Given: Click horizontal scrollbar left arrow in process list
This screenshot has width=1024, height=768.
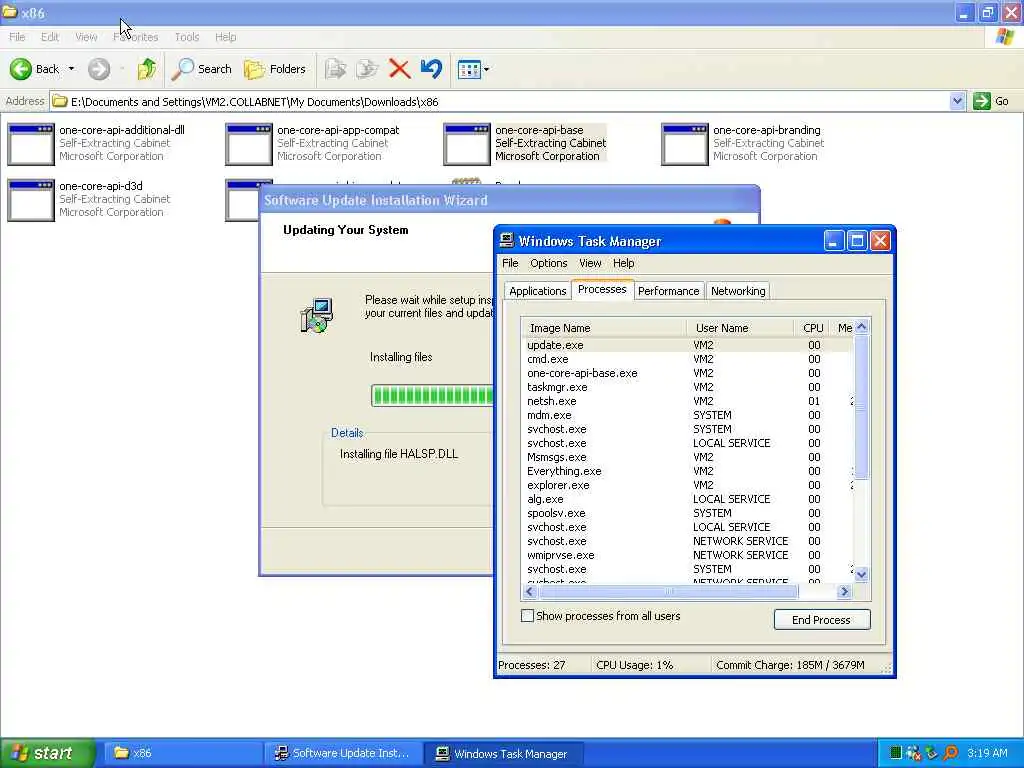Looking at the screenshot, I should click(x=530, y=592).
